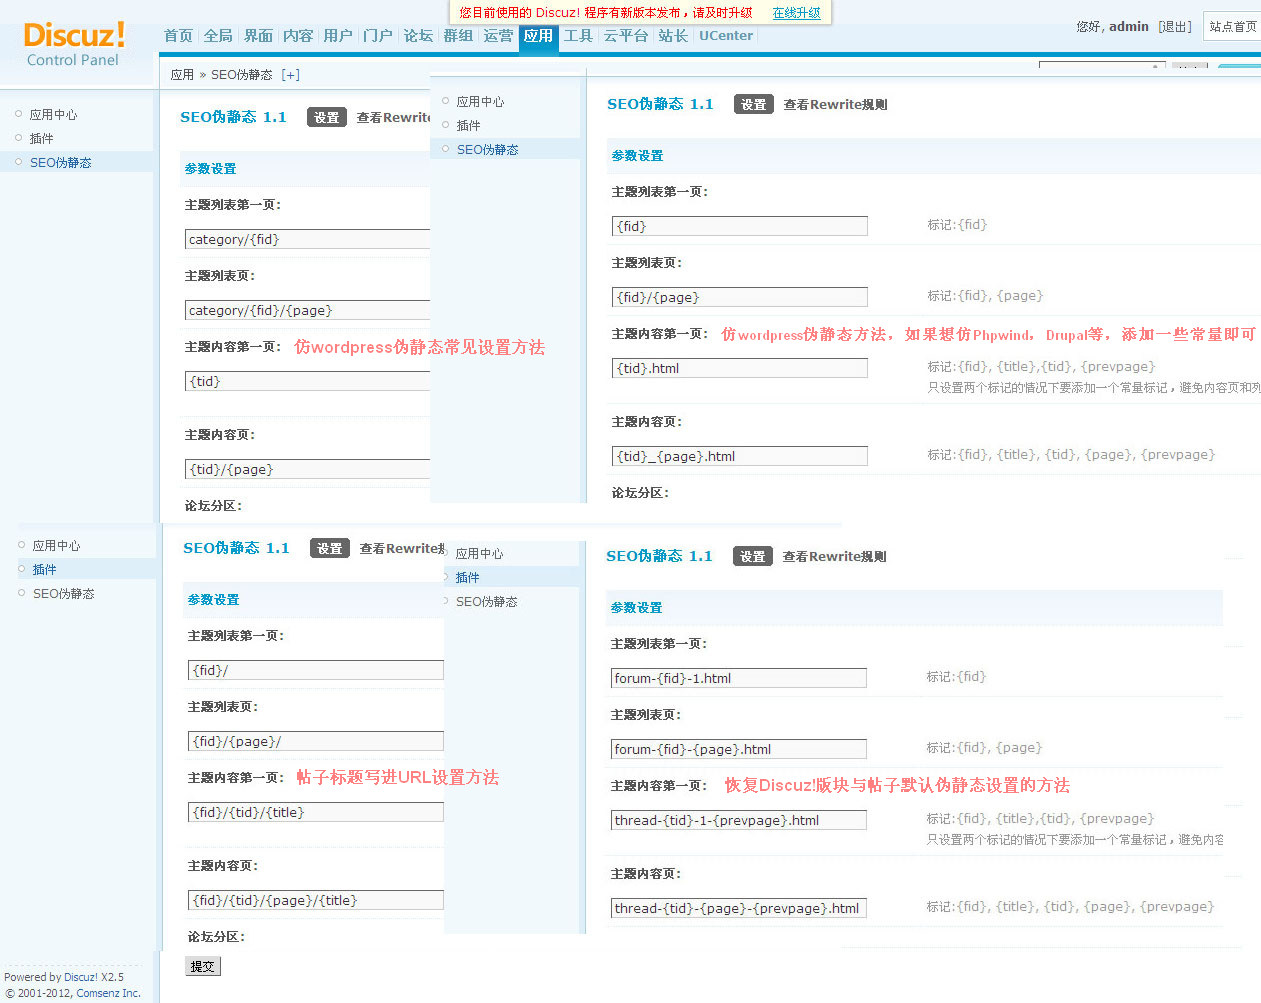Focus the field containing category/{fid}/{page}
1261x1003 pixels.
pyautogui.click(x=307, y=311)
